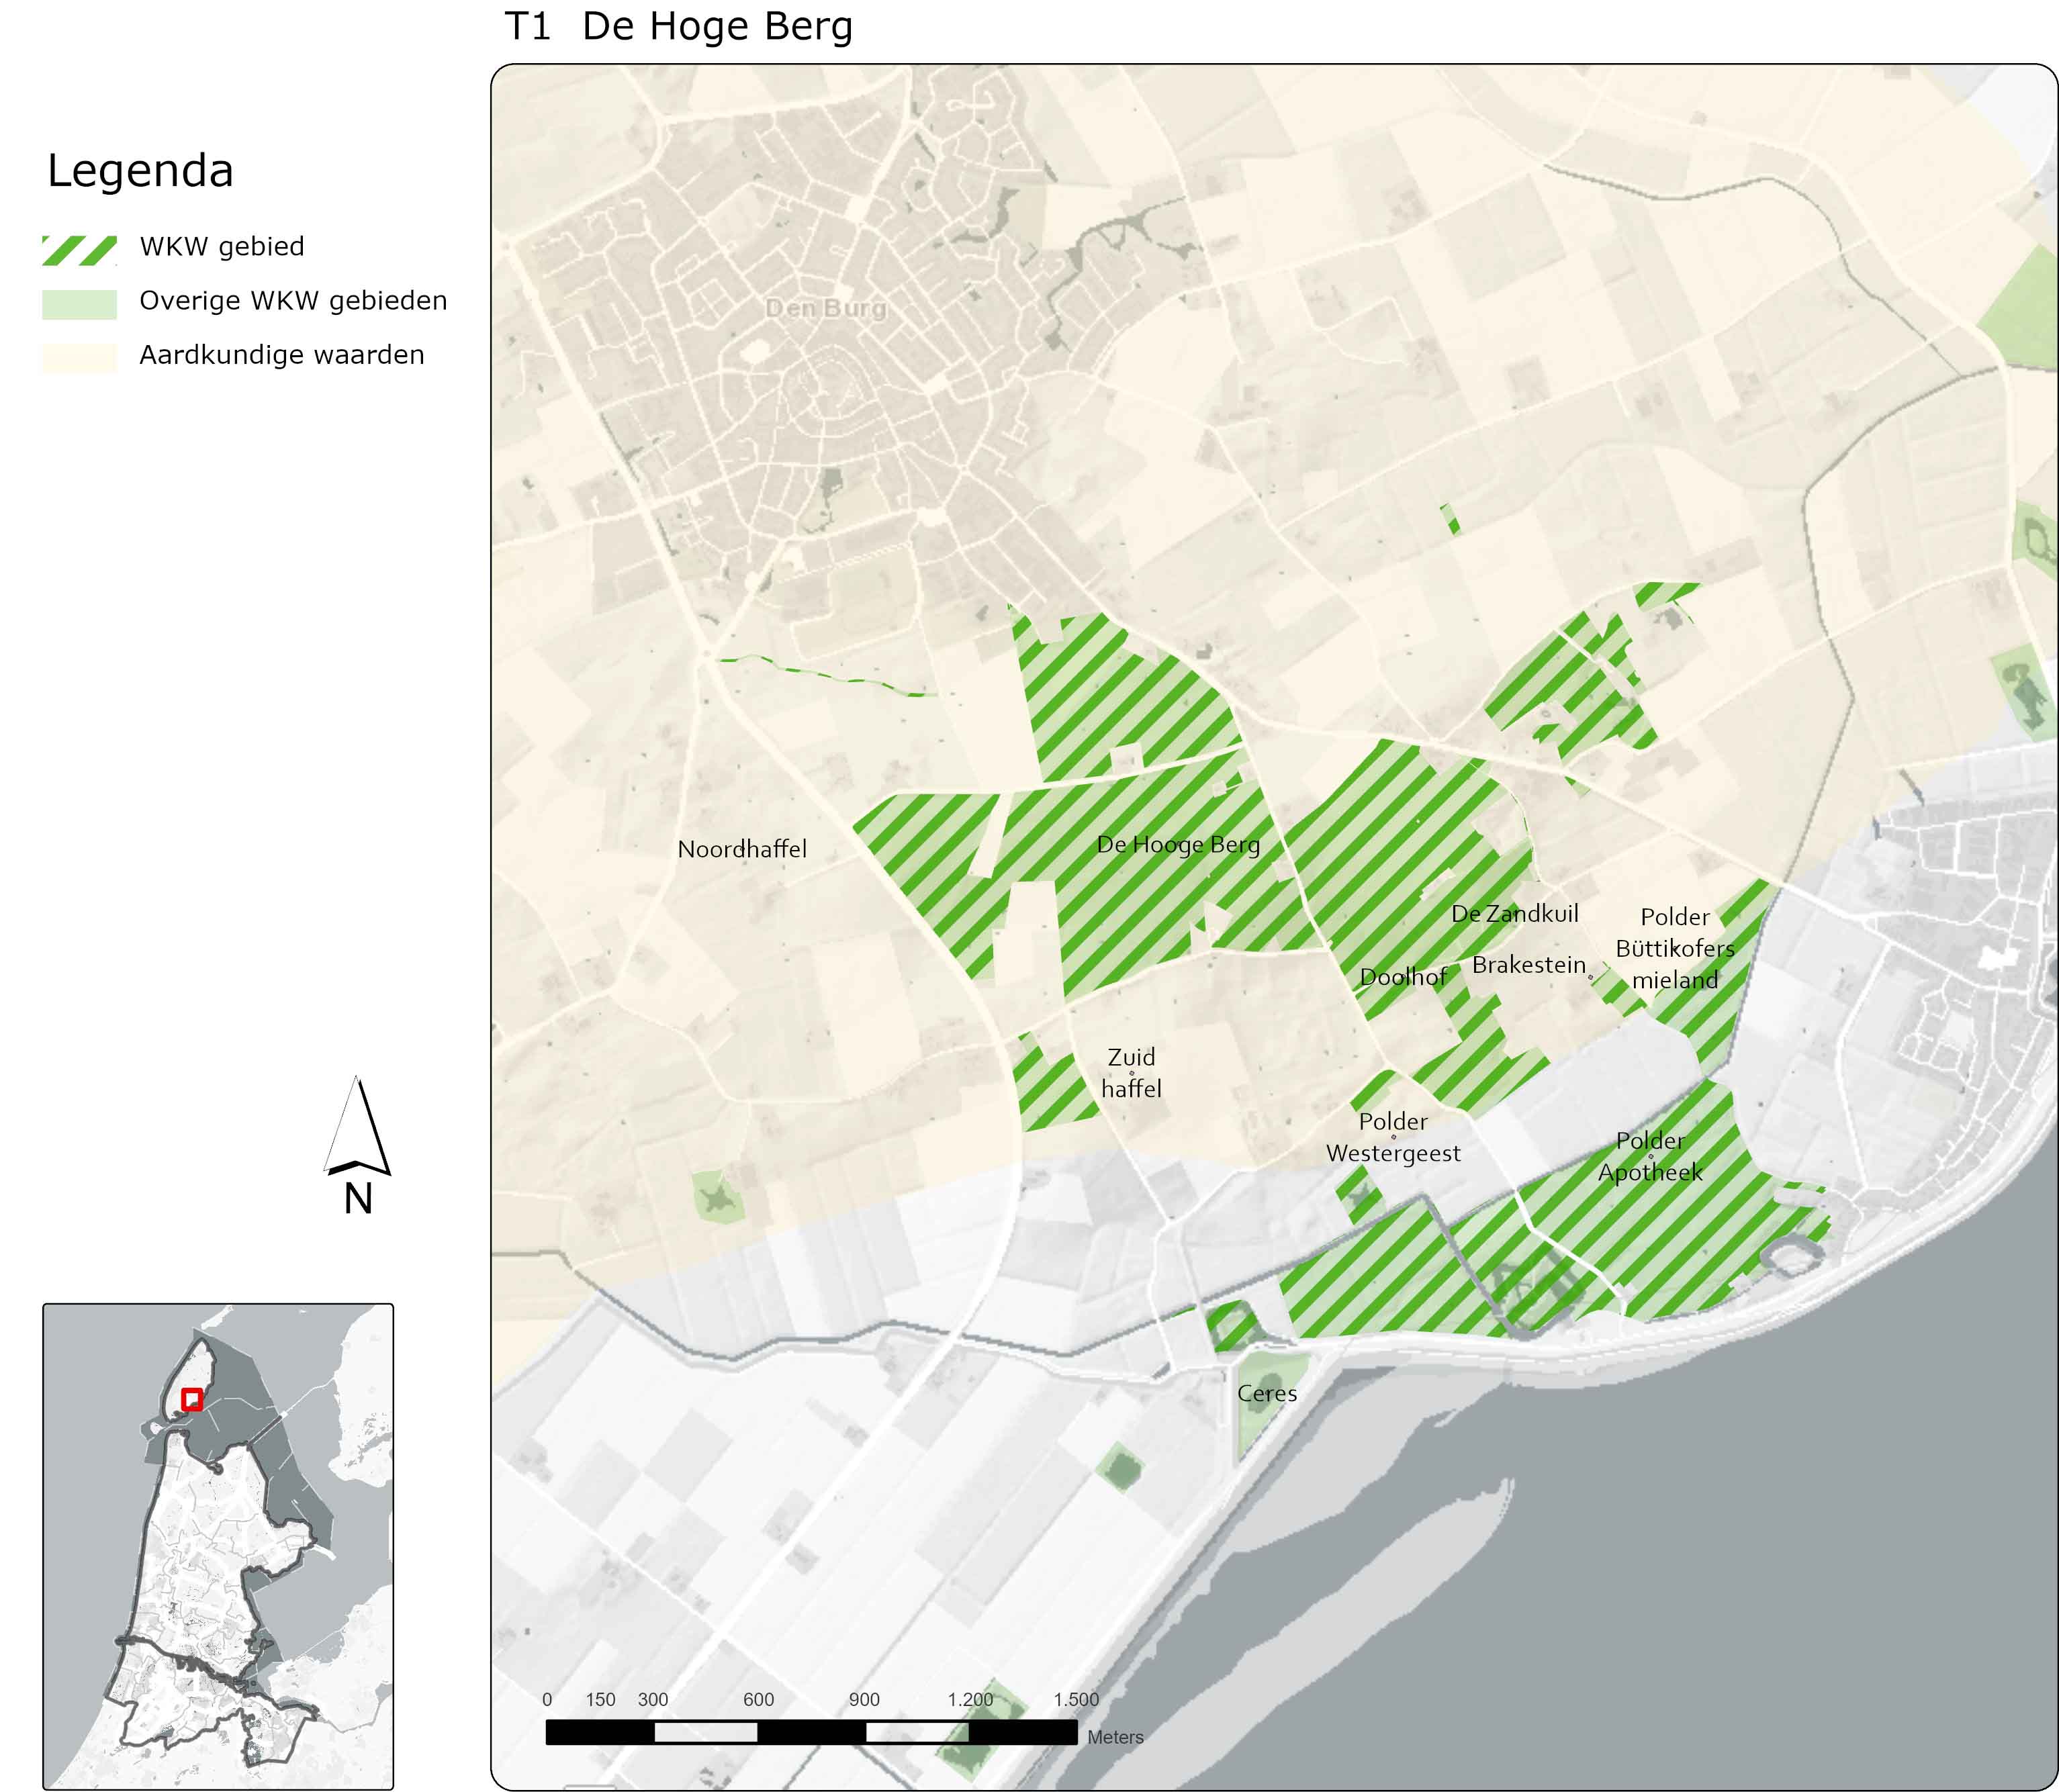Image resolution: width=2059 pixels, height=1792 pixels.
Task: Click the red locator square in overview map
Action: pos(192,1399)
